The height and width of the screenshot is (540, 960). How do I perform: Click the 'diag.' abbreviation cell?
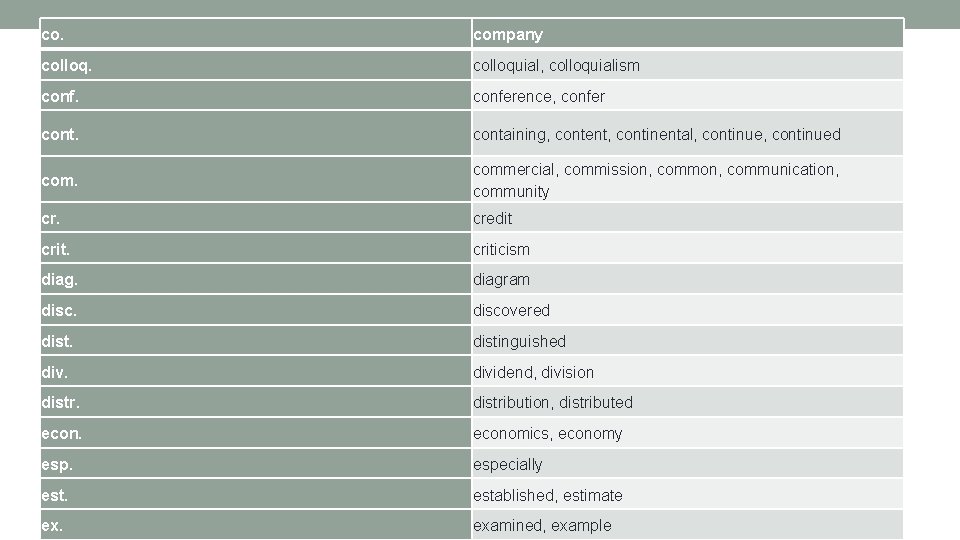click(x=255, y=279)
